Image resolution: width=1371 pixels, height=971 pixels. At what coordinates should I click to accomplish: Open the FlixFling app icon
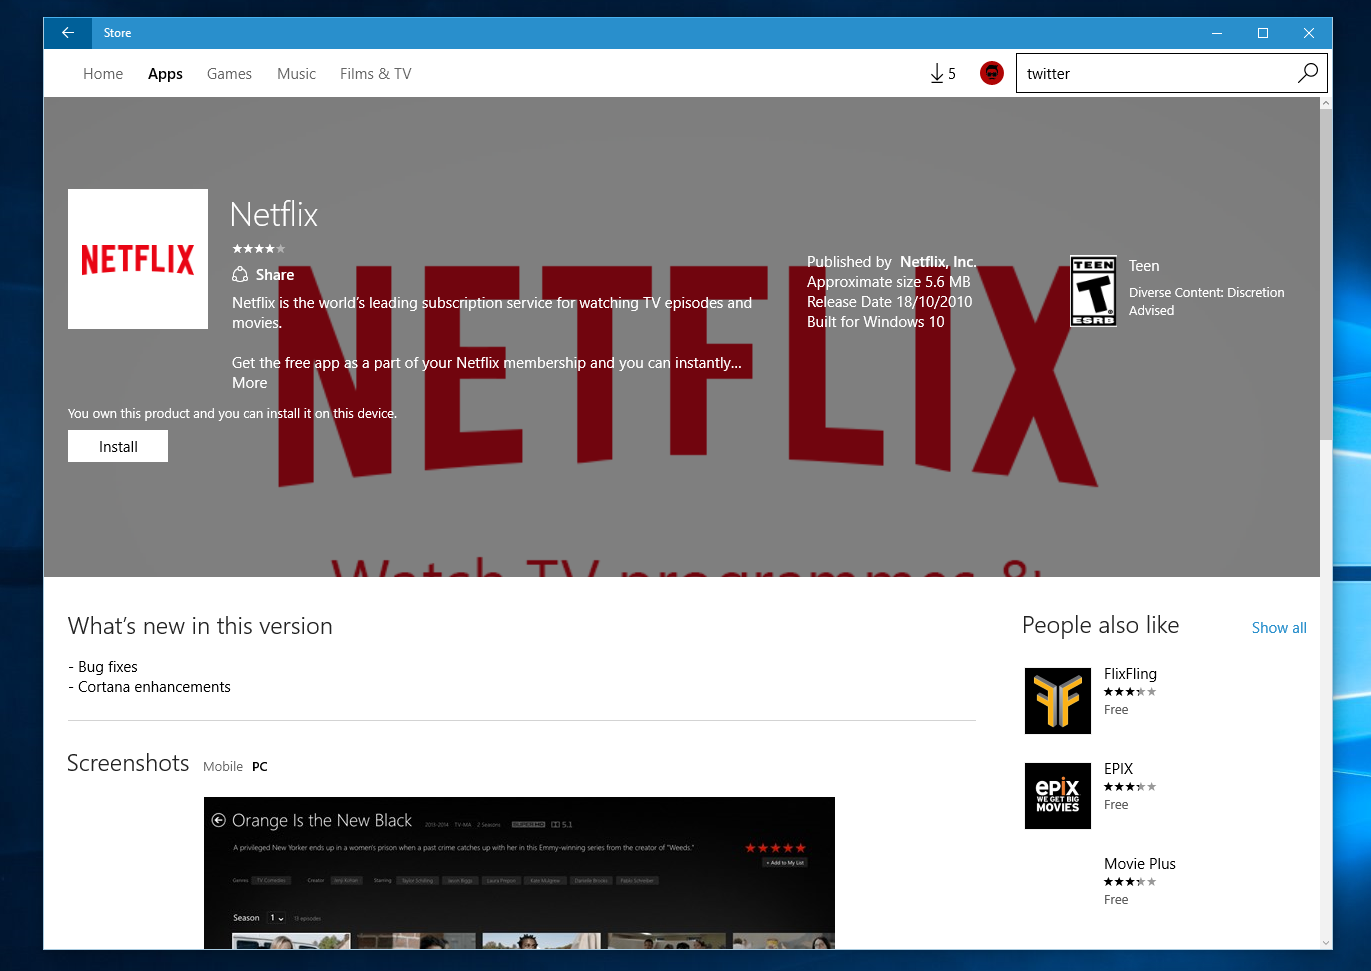[x=1057, y=701]
